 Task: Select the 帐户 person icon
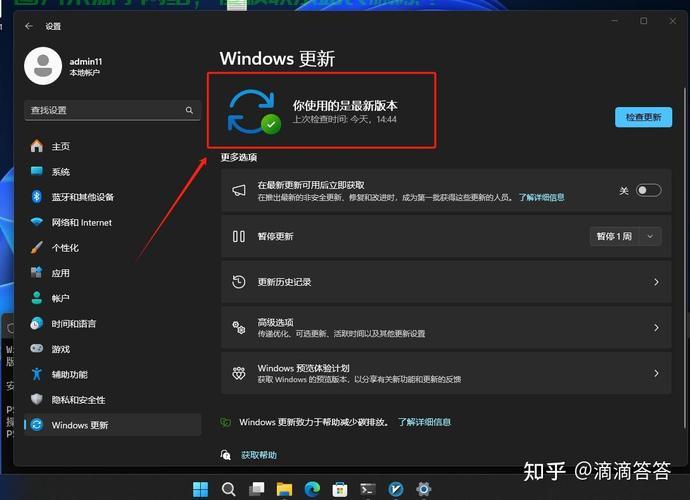point(37,298)
